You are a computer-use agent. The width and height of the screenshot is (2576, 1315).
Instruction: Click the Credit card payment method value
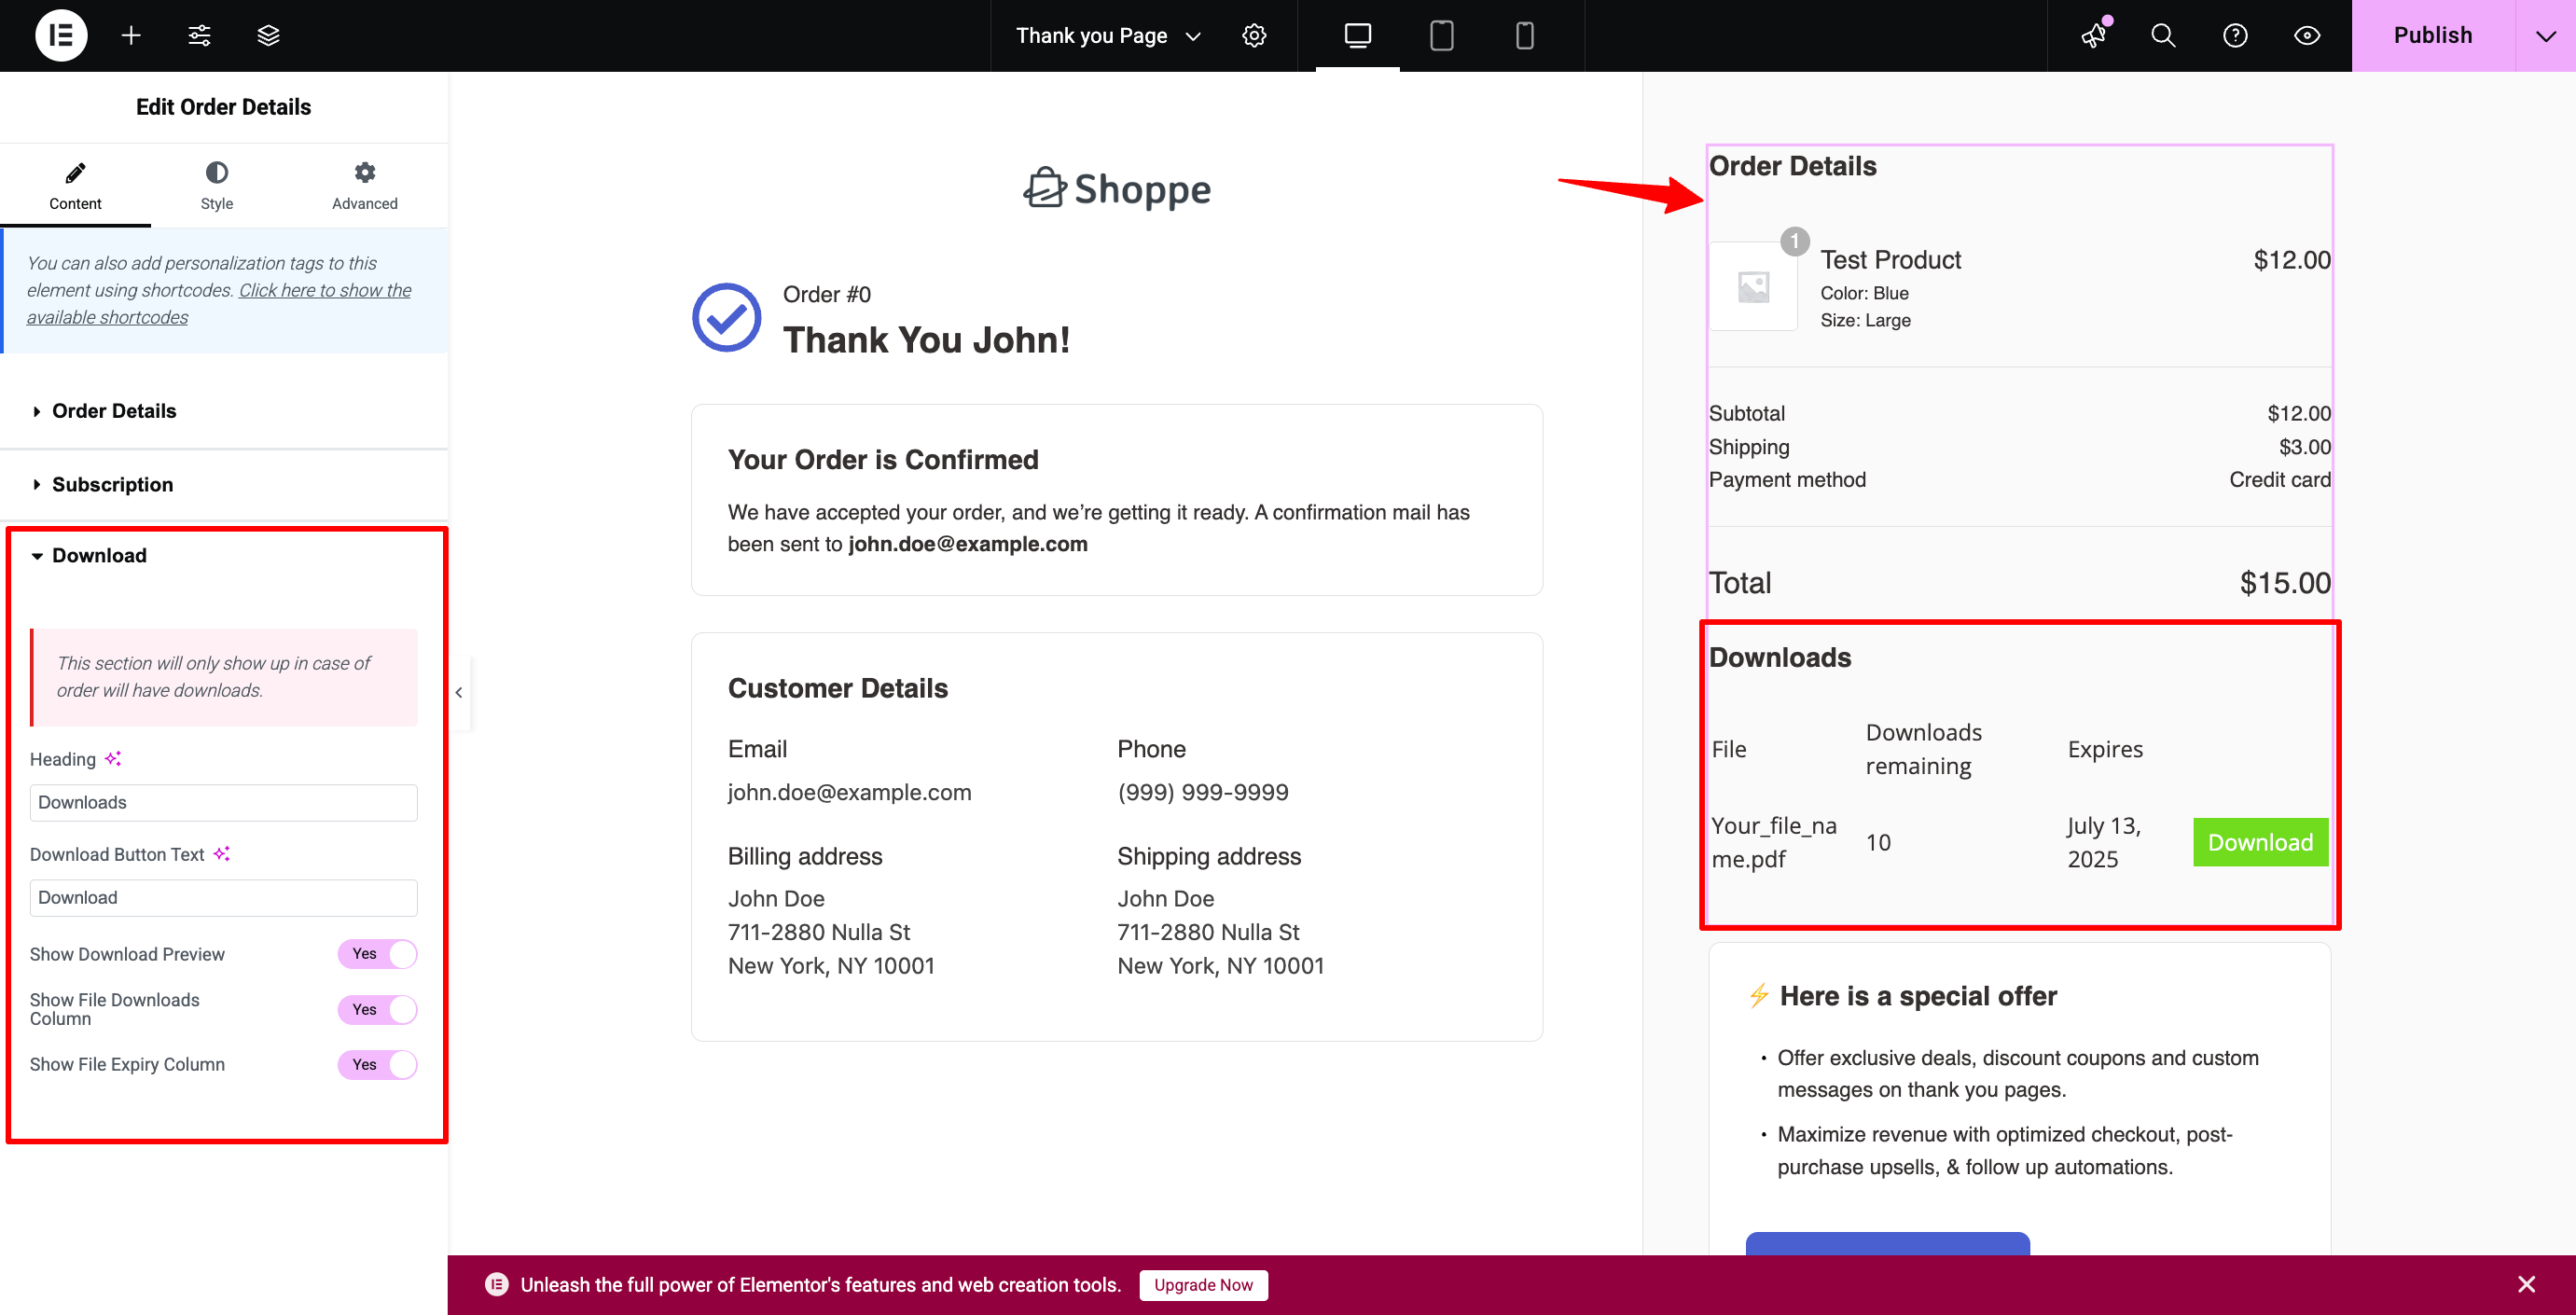pyautogui.click(x=2279, y=480)
